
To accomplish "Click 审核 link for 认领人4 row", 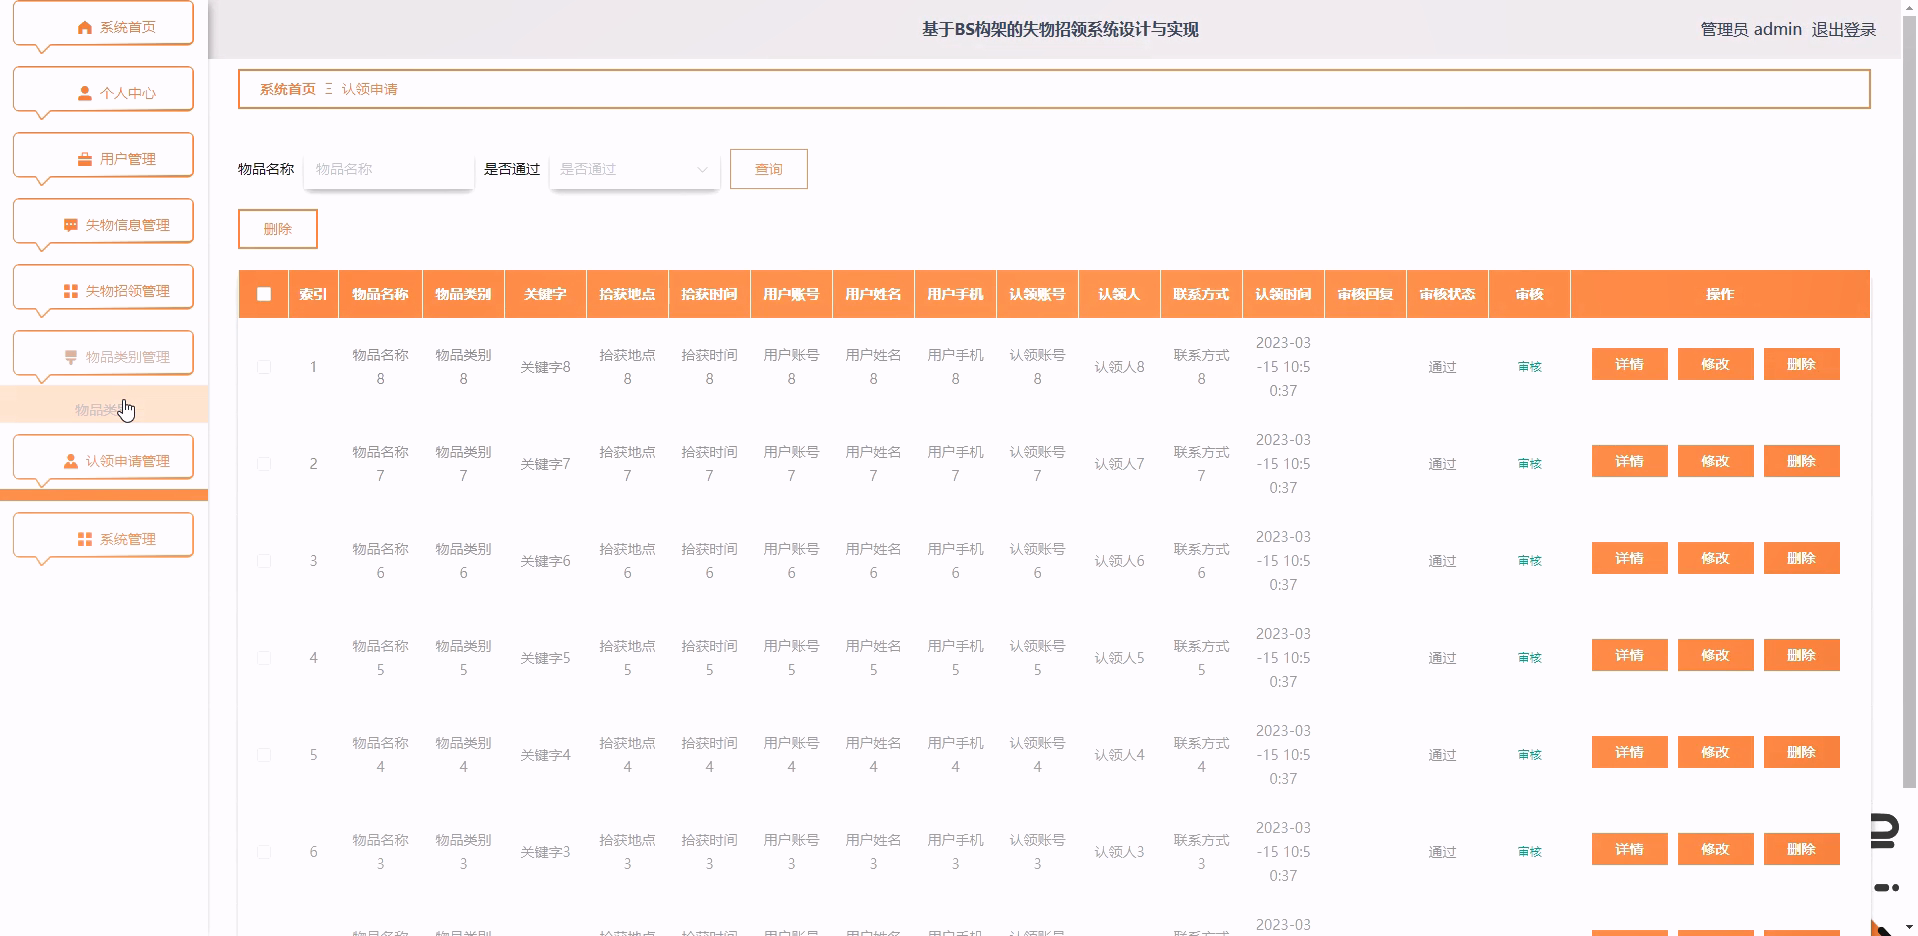I will click(x=1530, y=755).
